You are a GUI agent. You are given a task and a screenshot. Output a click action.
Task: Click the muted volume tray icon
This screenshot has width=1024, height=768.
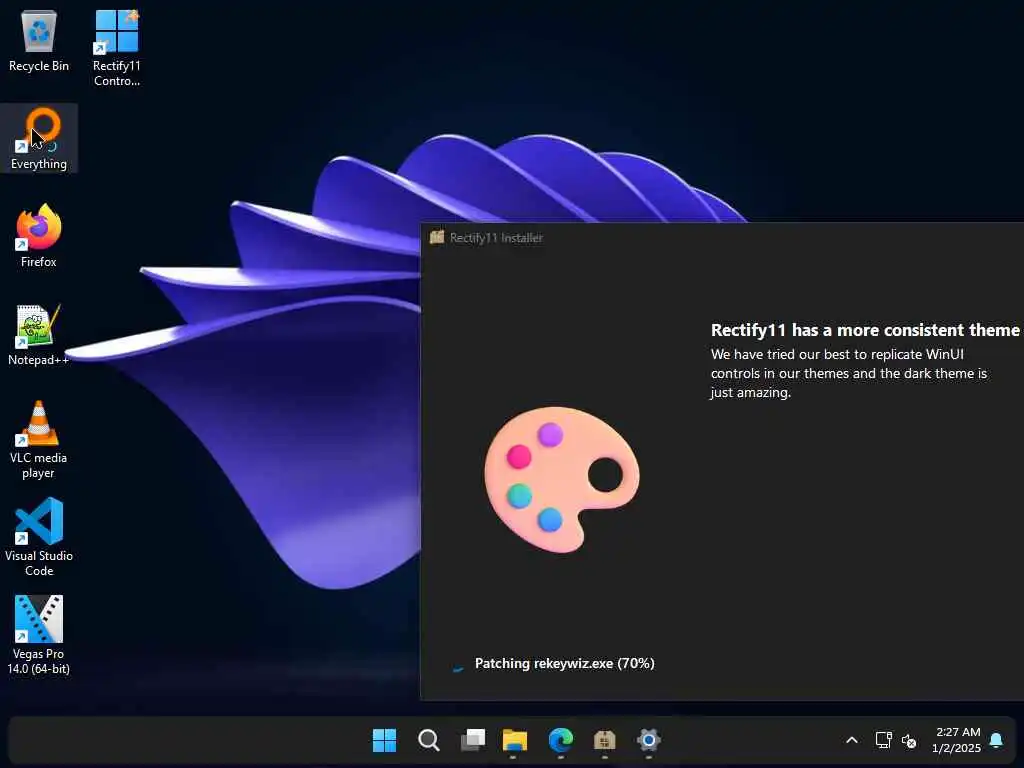[908, 741]
